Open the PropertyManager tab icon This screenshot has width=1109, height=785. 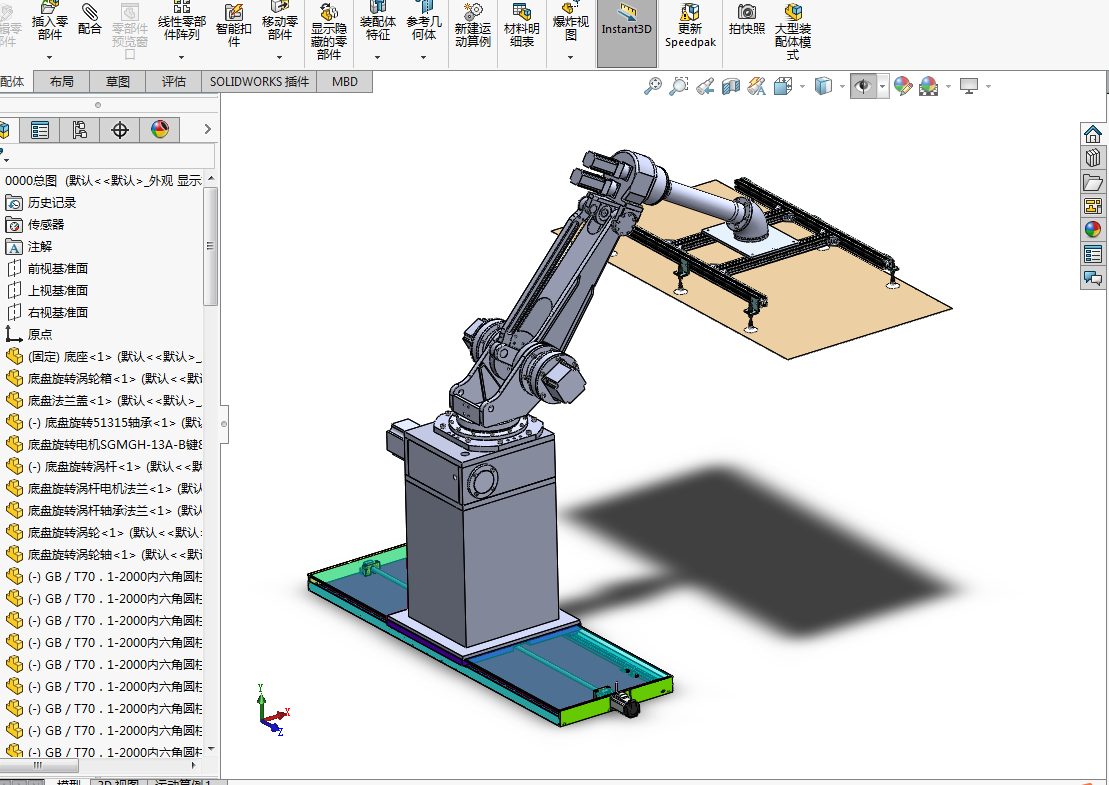pos(40,130)
